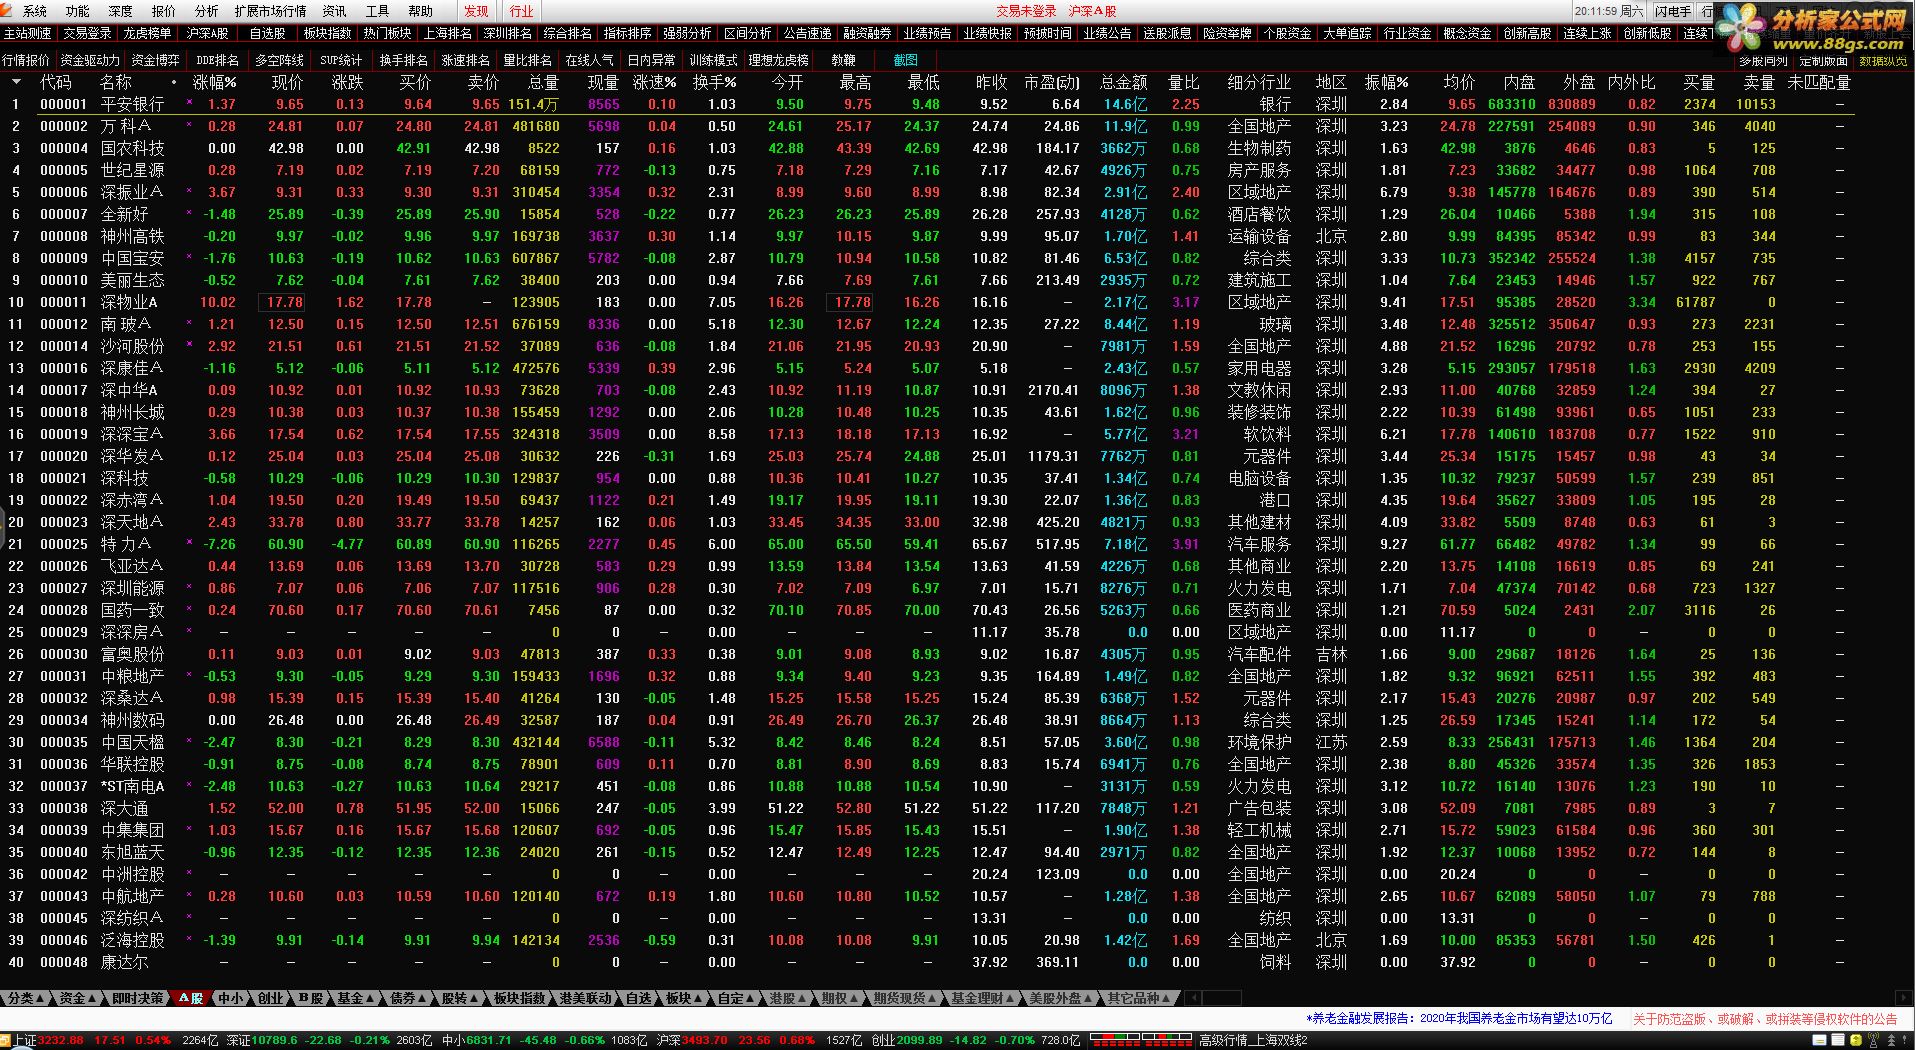Expand the 自定 bottom tab dropdown
The height and width of the screenshot is (1050, 1915).
737,998
